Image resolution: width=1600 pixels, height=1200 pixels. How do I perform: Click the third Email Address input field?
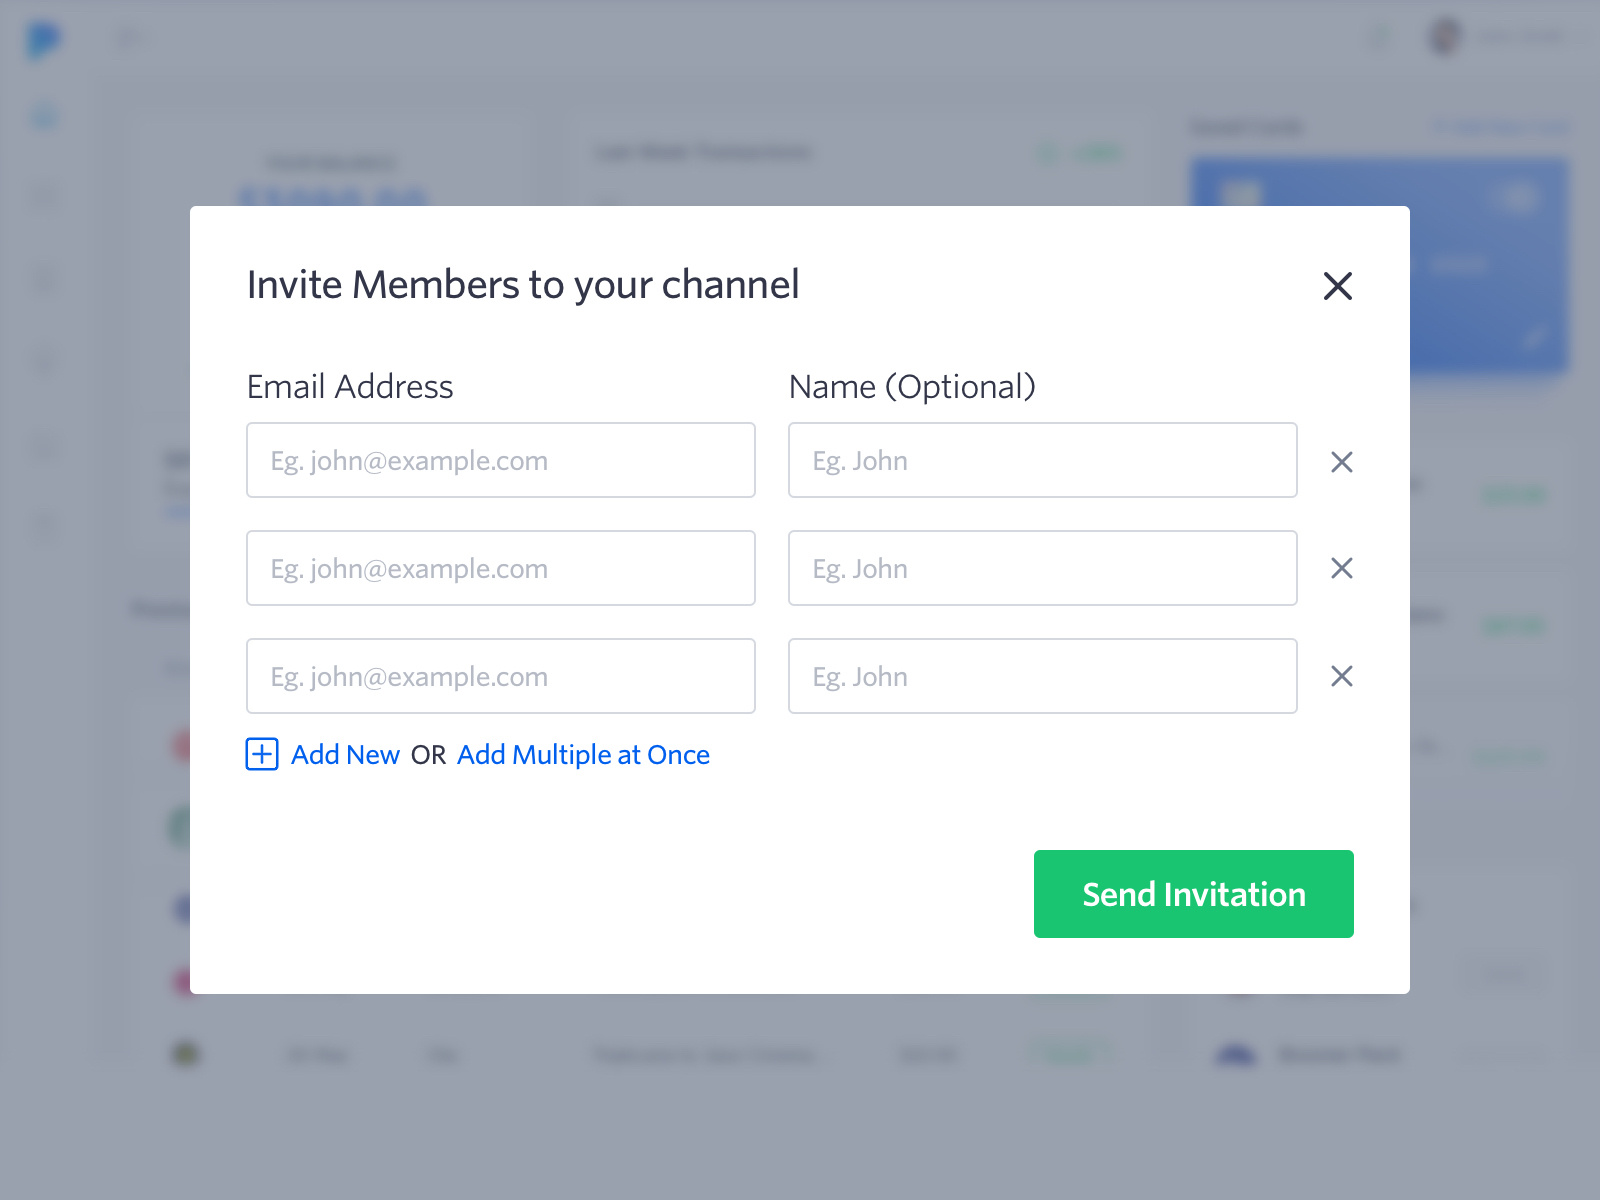pyautogui.click(x=500, y=676)
